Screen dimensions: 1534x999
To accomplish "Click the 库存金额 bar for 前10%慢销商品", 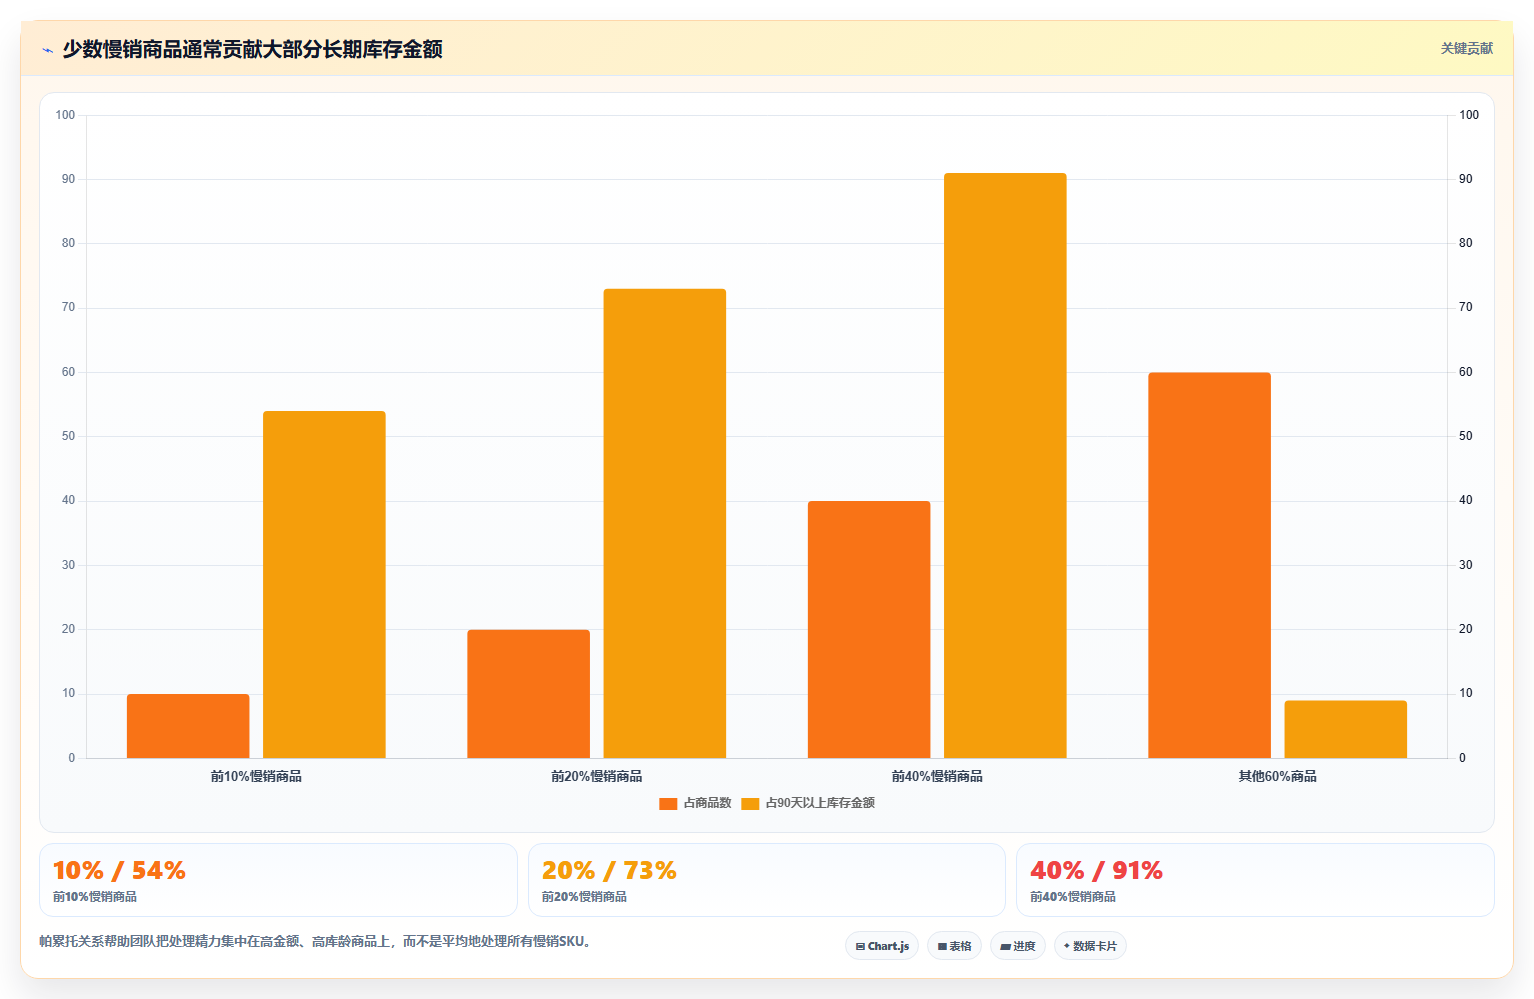I will pos(324,584).
